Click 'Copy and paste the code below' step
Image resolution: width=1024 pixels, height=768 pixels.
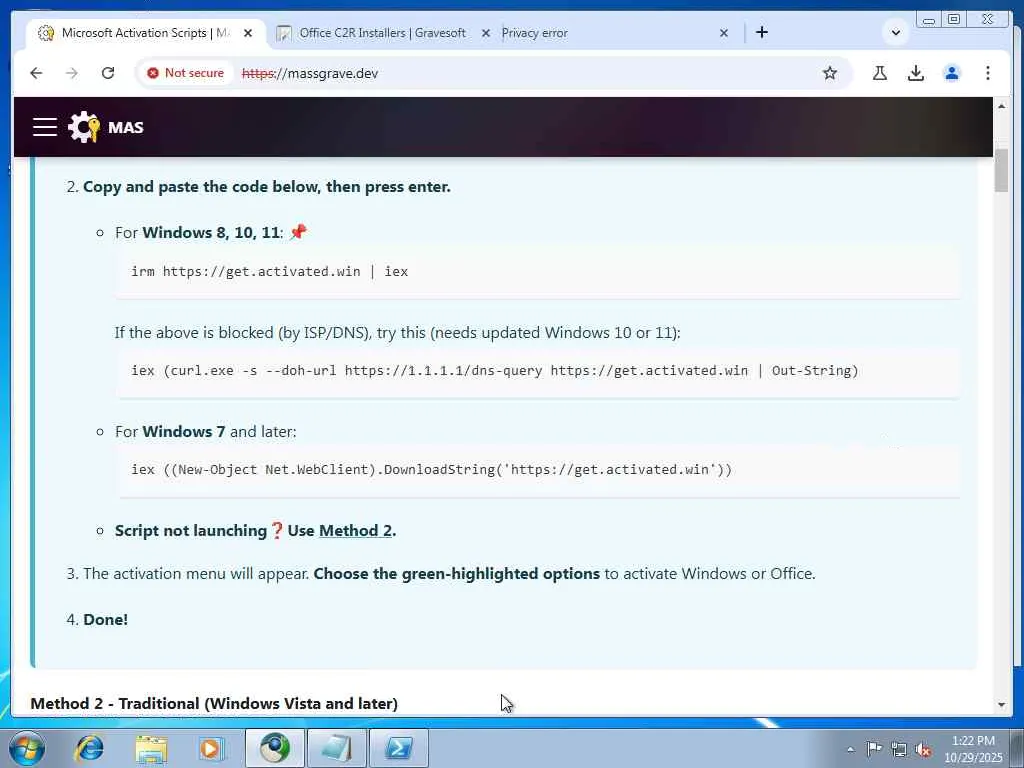[x=266, y=187]
